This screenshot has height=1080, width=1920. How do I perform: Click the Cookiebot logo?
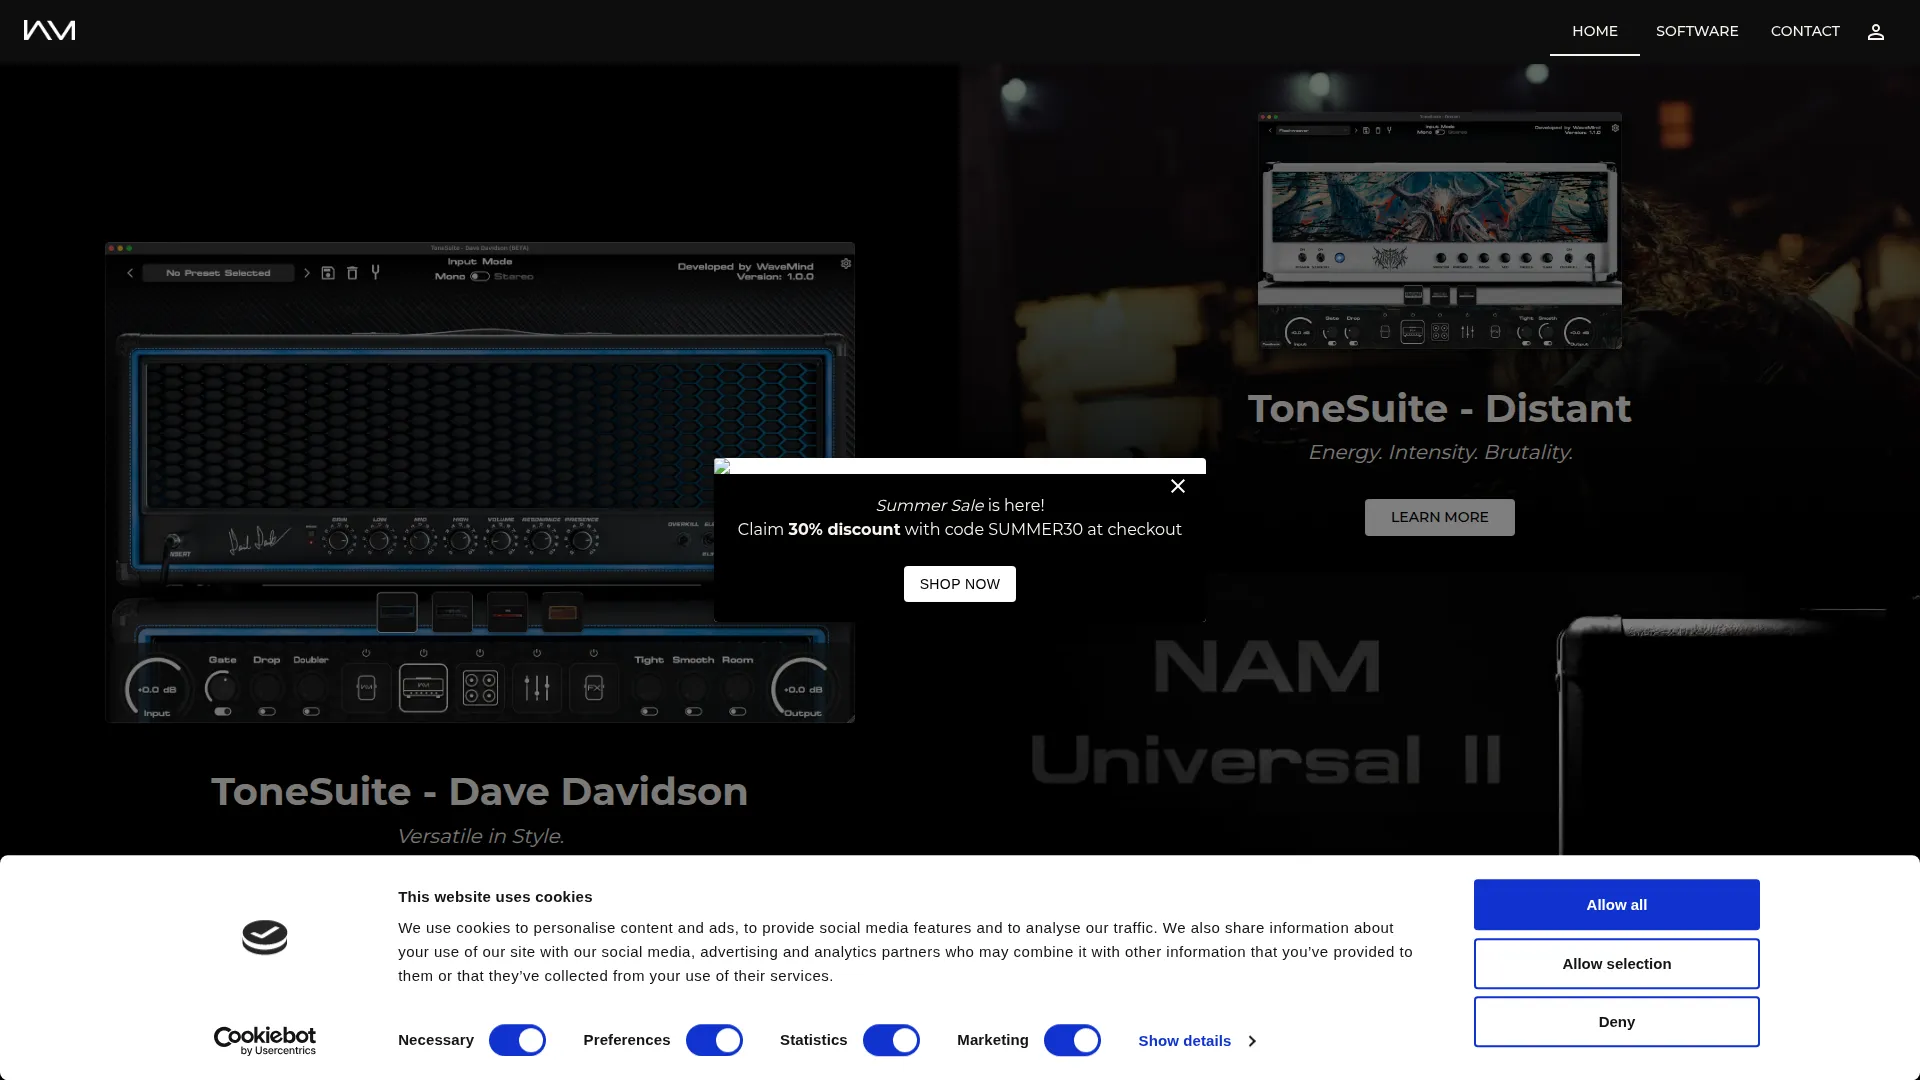click(265, 1040)
